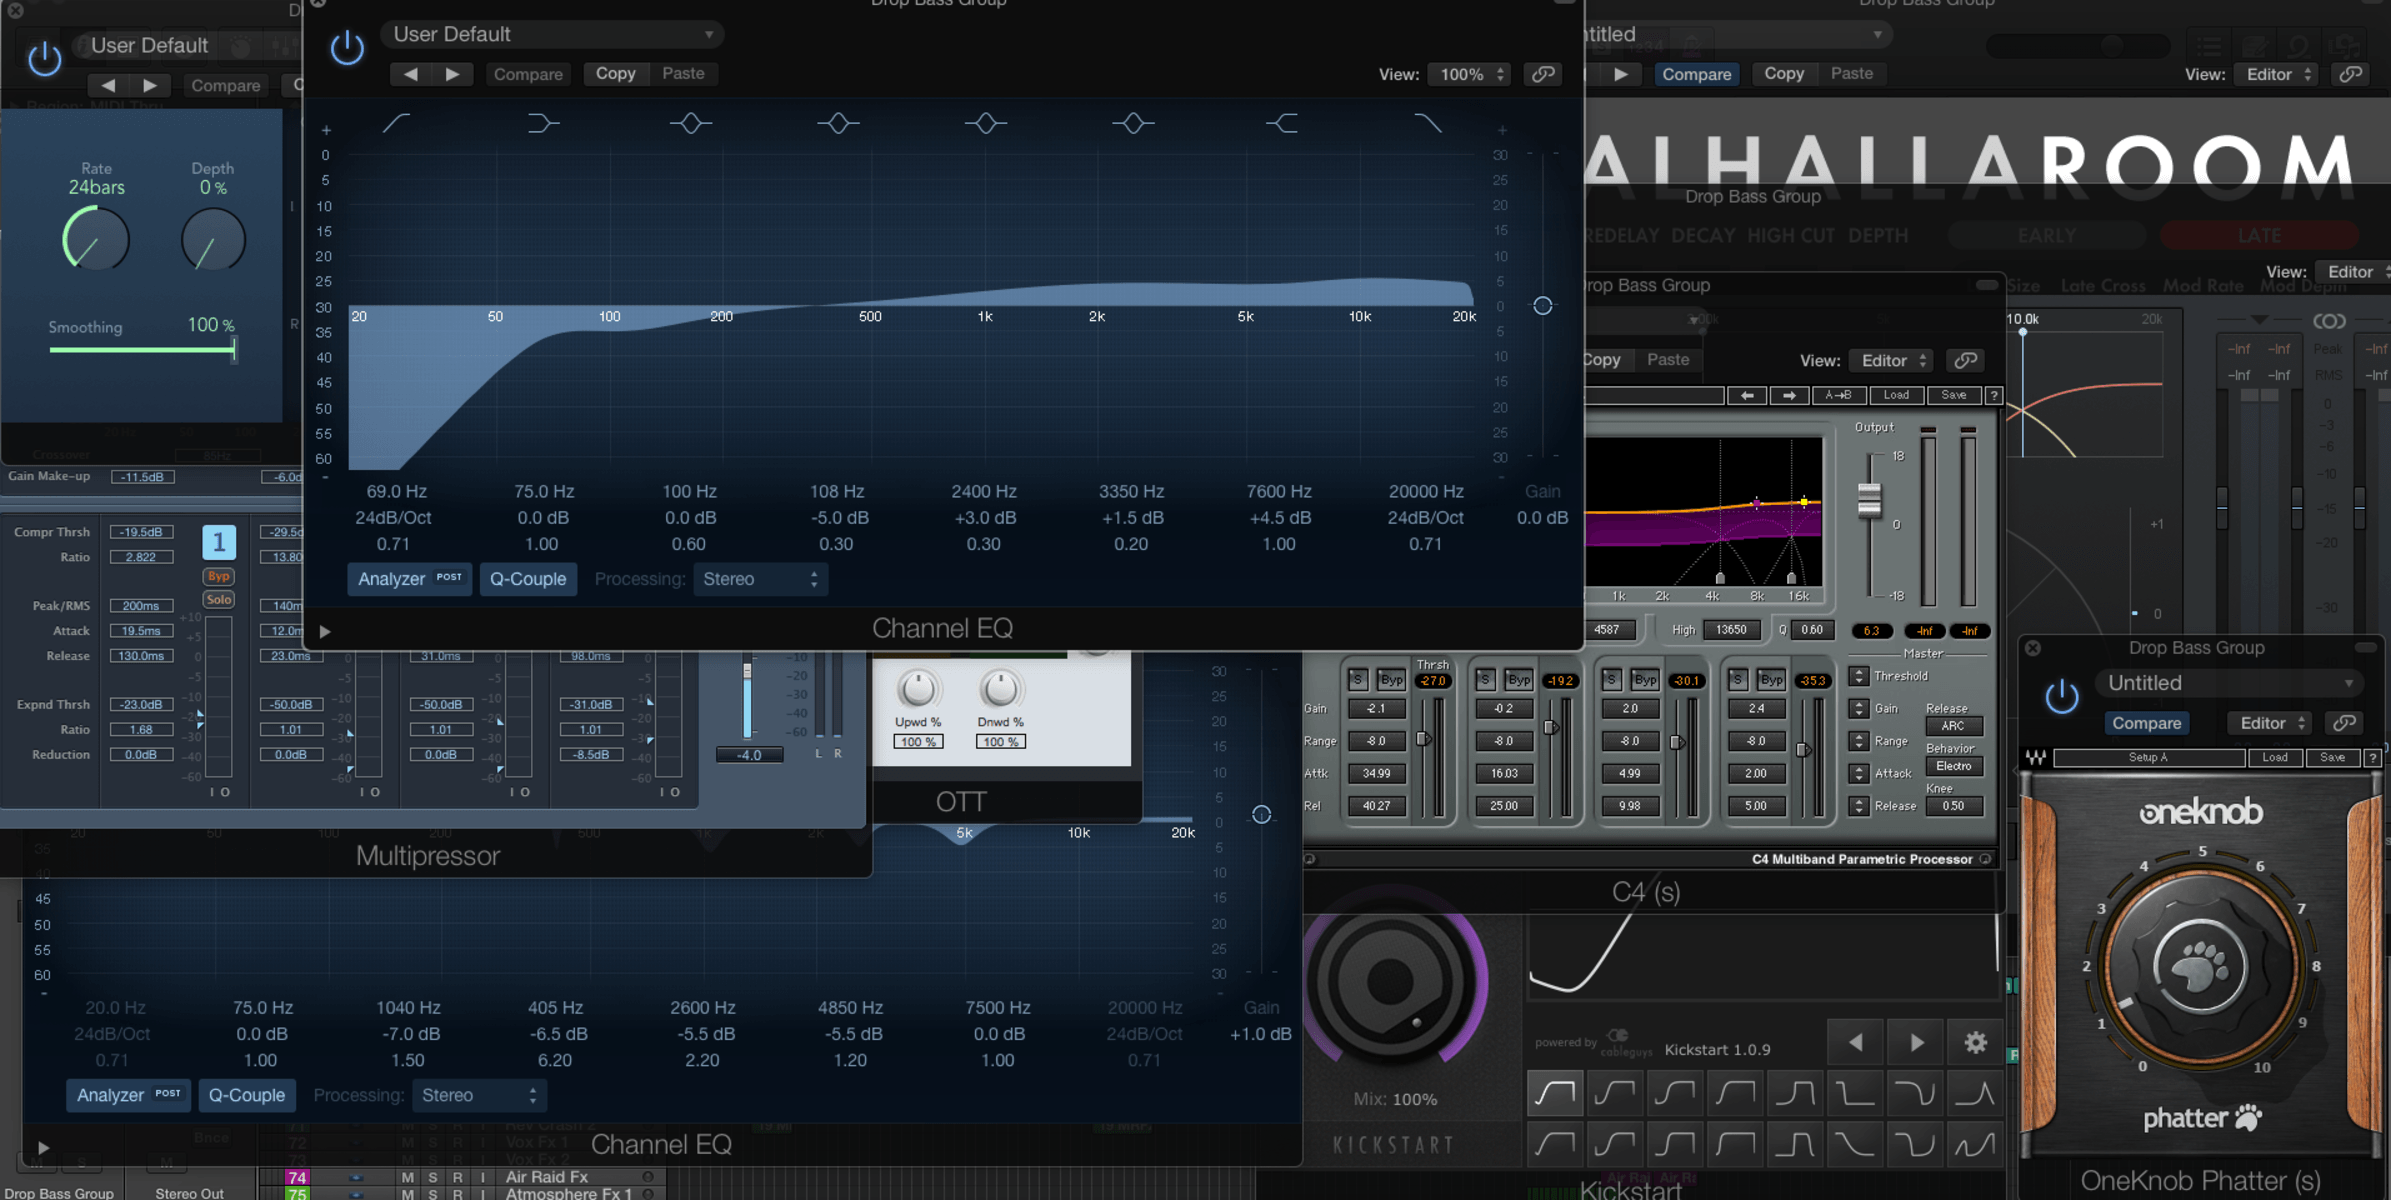The image size is (2391, 1200).
Task: Open View 100% dropdown in Channel EQ
Action: [1469, 74]
